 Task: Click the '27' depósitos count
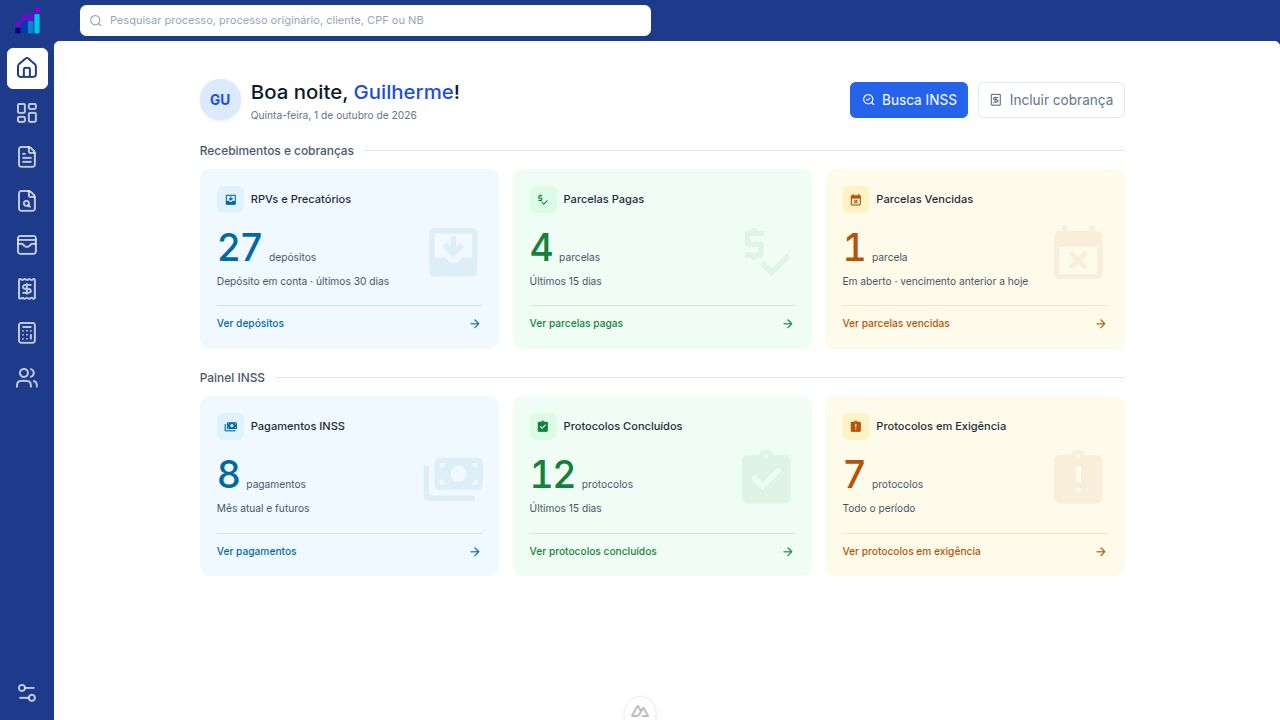240,248
